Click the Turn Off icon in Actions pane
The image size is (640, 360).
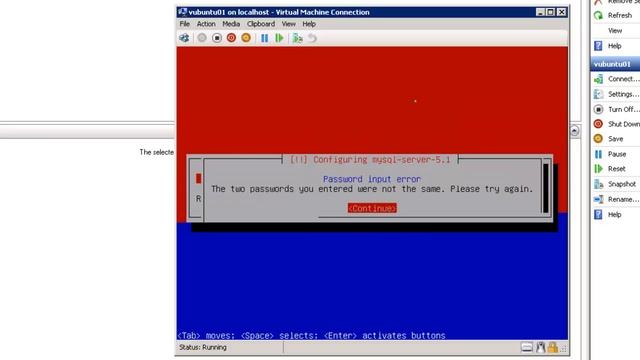click(x=598, y=109)
